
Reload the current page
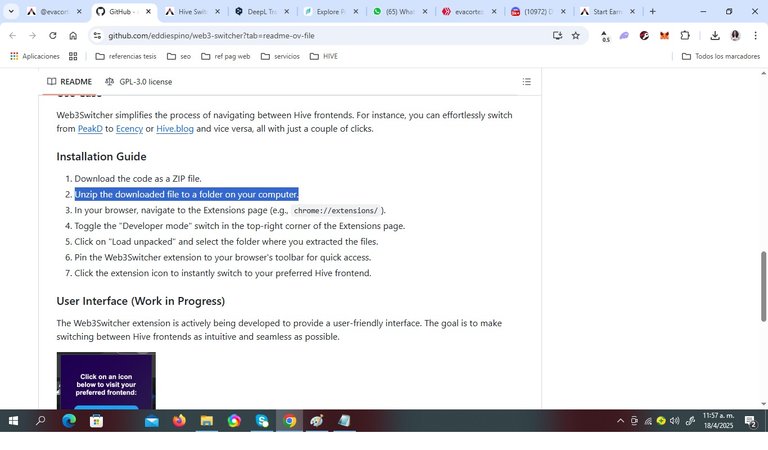[52, 35]
